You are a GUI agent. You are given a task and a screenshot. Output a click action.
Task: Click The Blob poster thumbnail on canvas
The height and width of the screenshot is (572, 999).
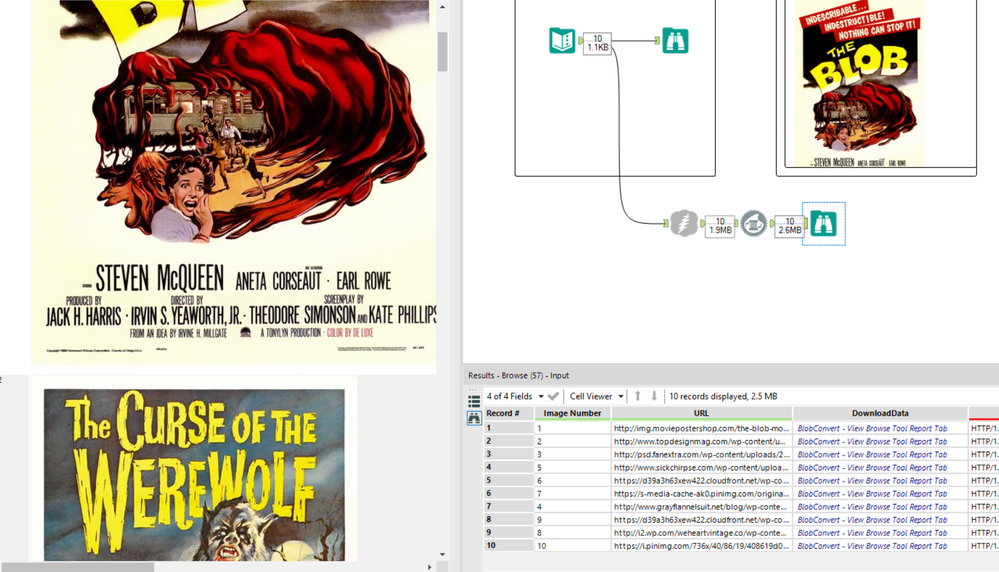tap(858, 83)
